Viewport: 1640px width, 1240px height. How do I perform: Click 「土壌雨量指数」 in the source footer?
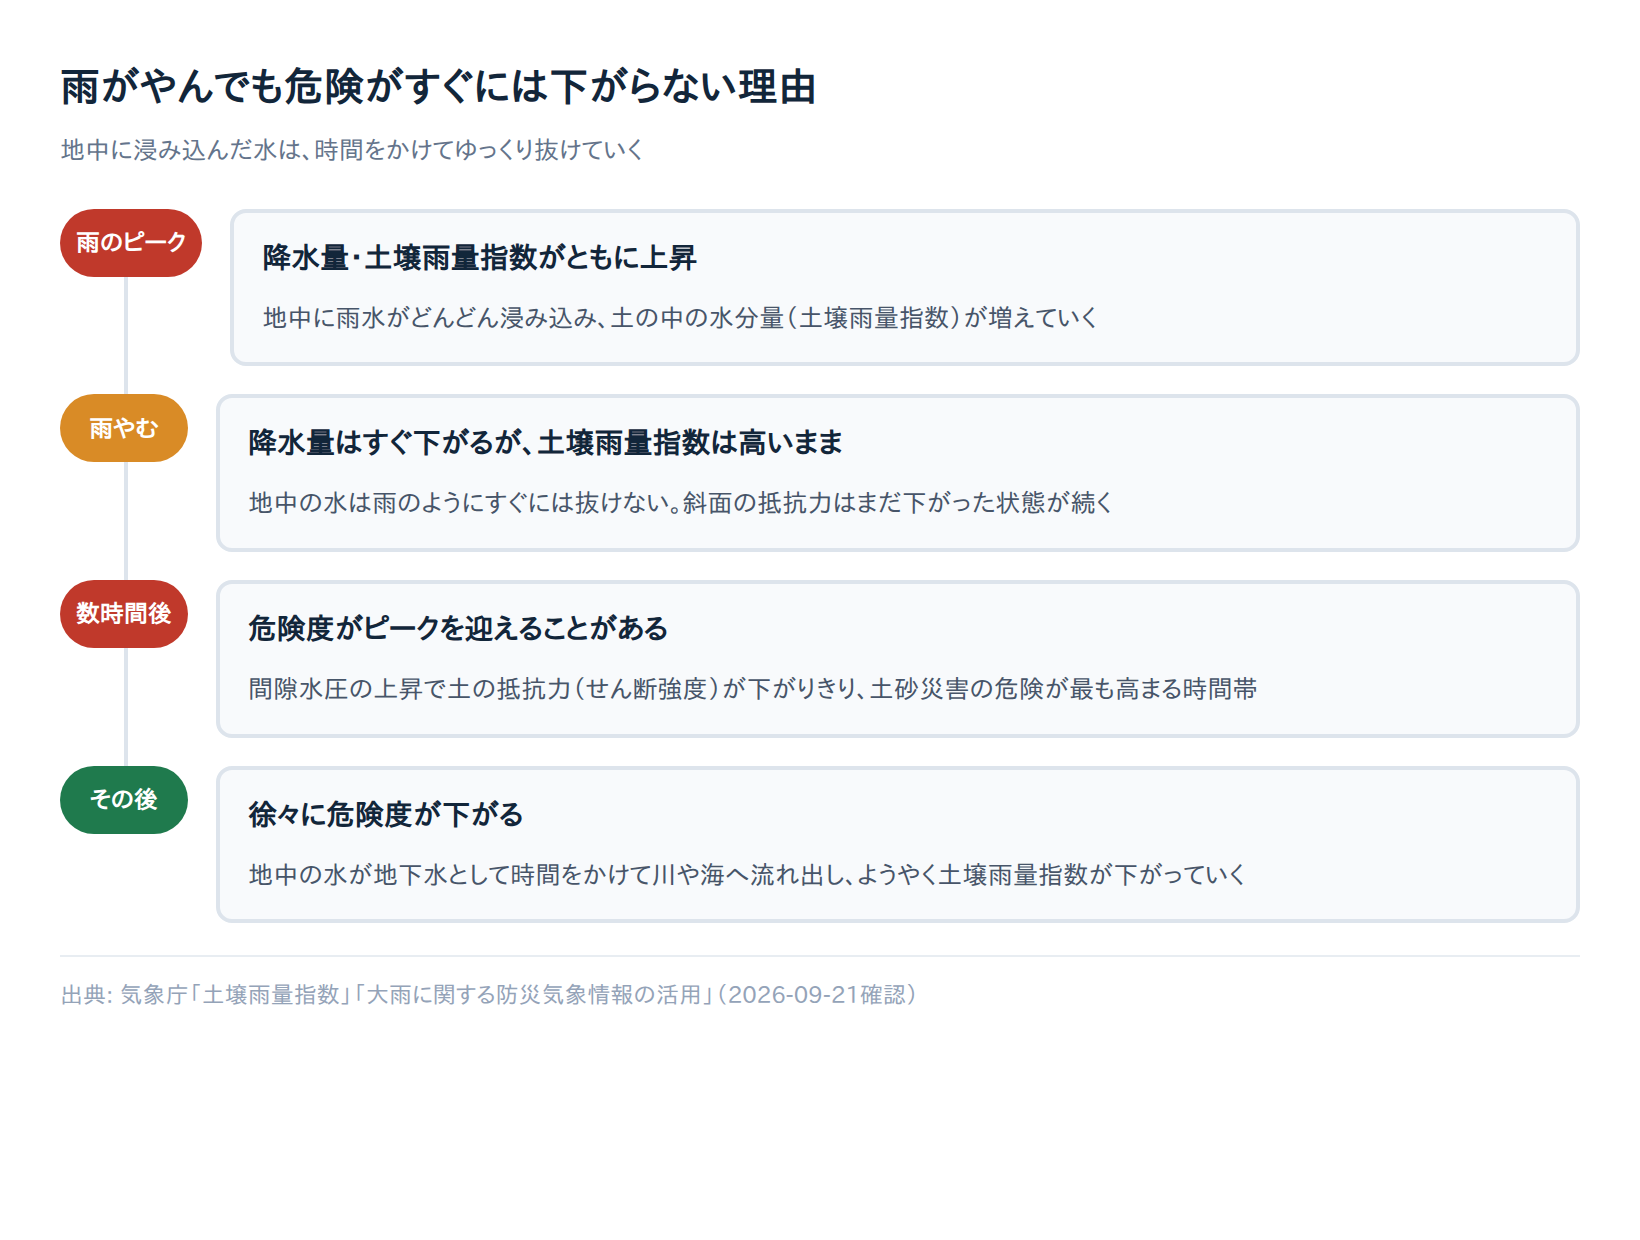click(x=270, y=995)
